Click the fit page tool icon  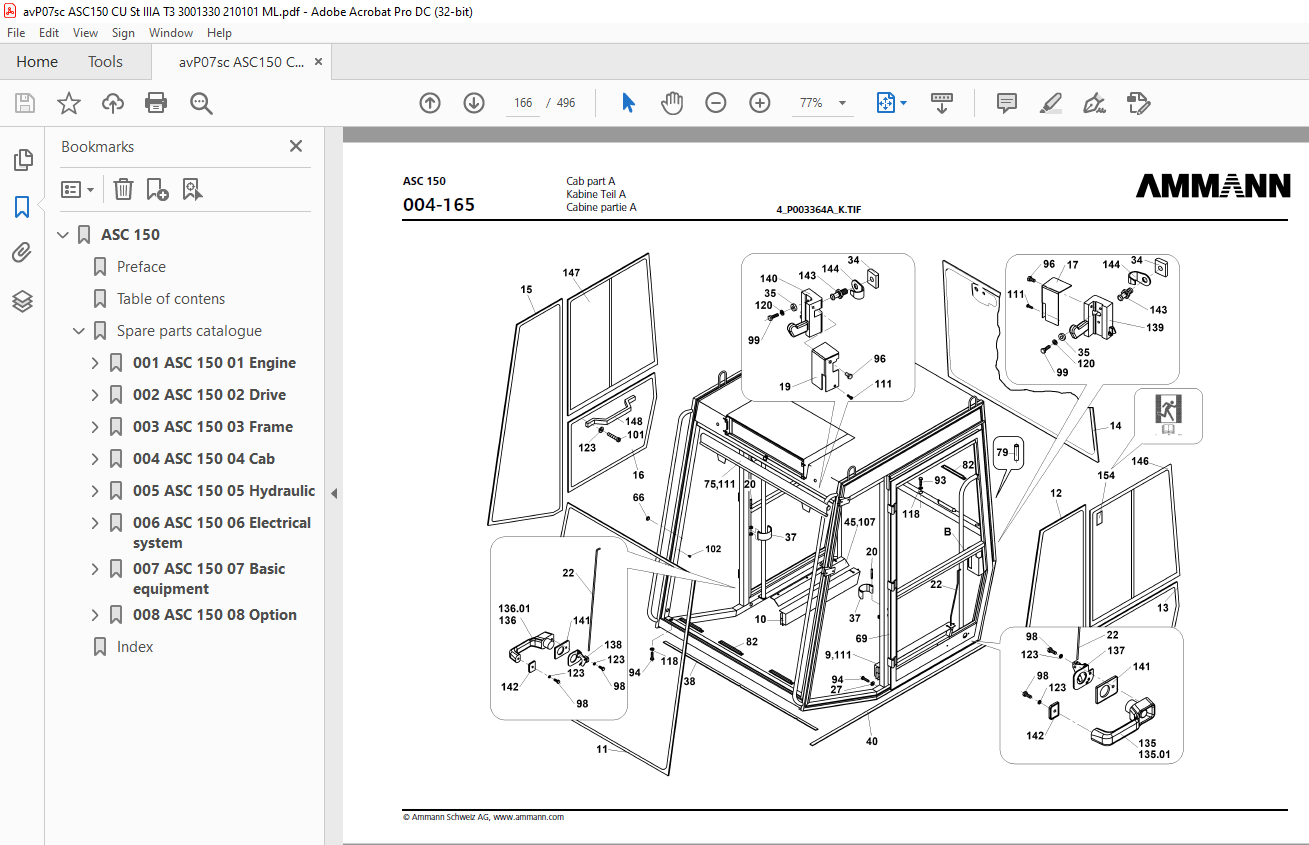pyautogui.click(x=885, y=103)
